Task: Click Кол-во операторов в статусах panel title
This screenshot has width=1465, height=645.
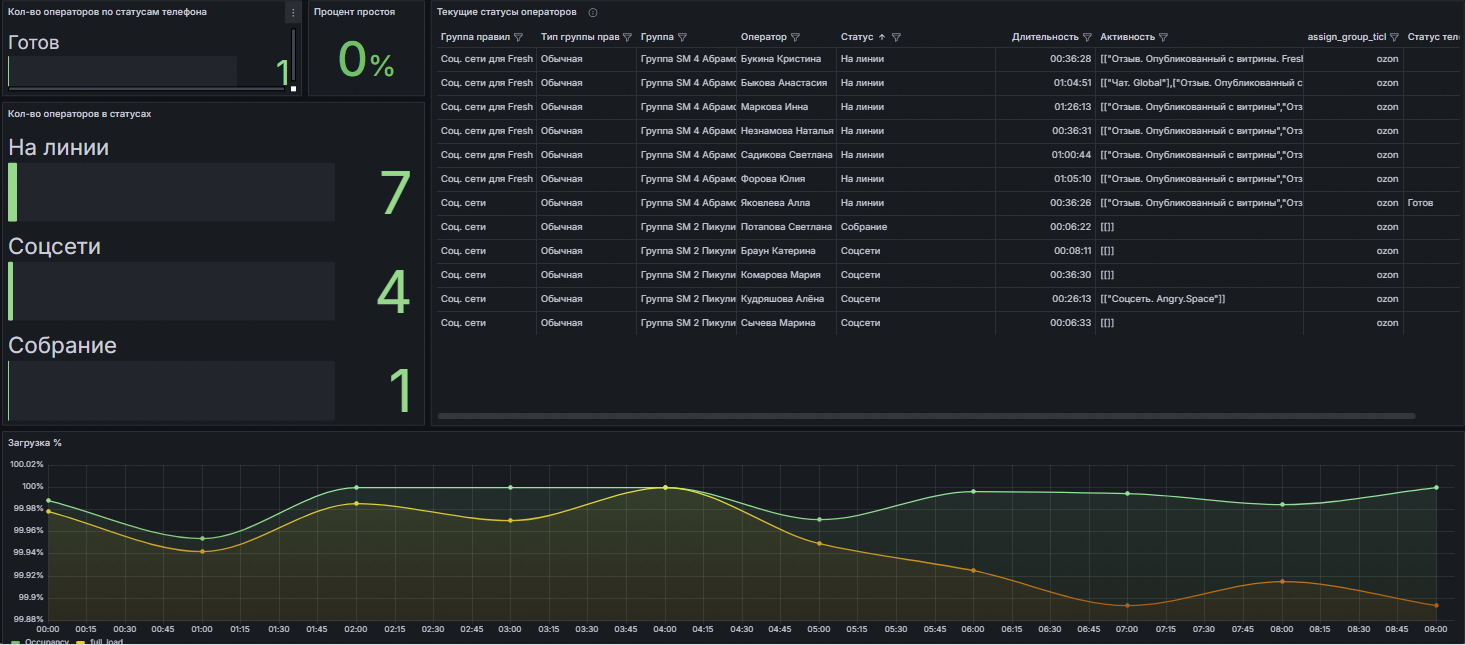Action: coord(79,114)
